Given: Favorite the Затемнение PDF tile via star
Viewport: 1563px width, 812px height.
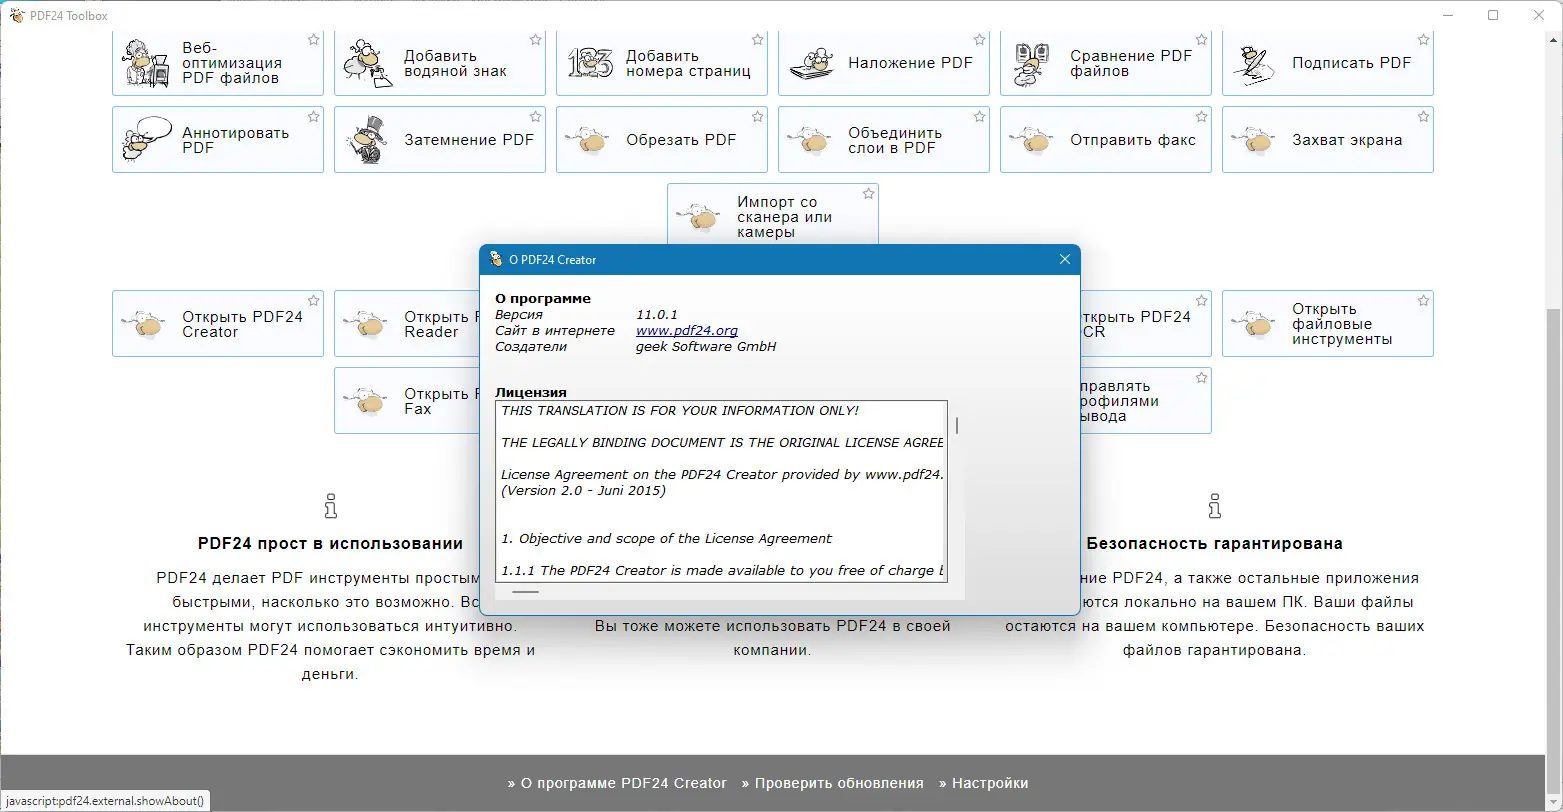Looking at the screenshot, I should coord(536,117).
